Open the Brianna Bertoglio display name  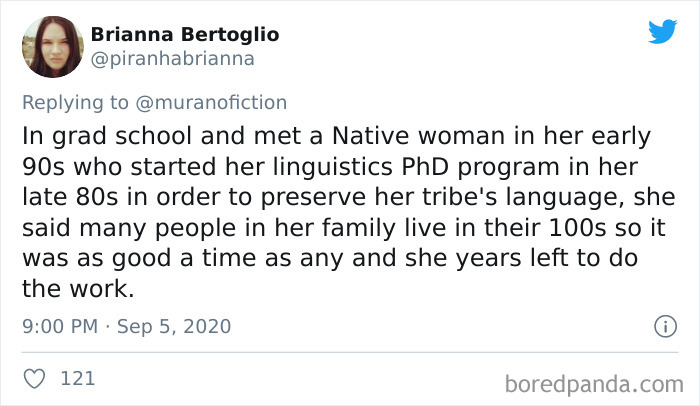click(x=185, y=34)
